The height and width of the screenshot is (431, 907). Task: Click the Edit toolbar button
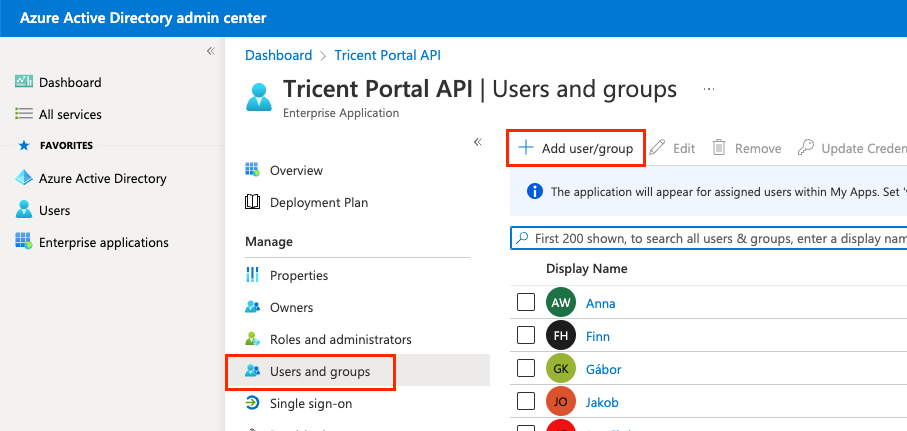tap(672, 149)
